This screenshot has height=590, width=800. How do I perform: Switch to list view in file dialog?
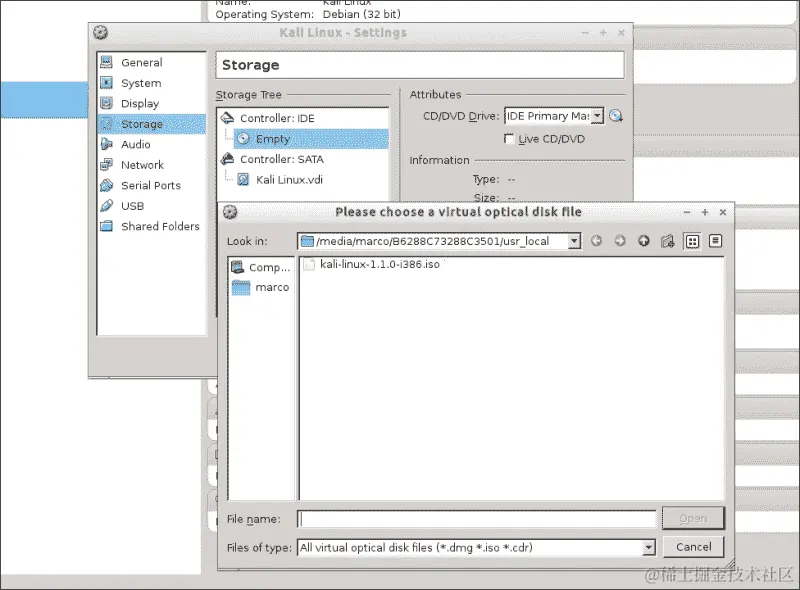(x=692, y=241)
